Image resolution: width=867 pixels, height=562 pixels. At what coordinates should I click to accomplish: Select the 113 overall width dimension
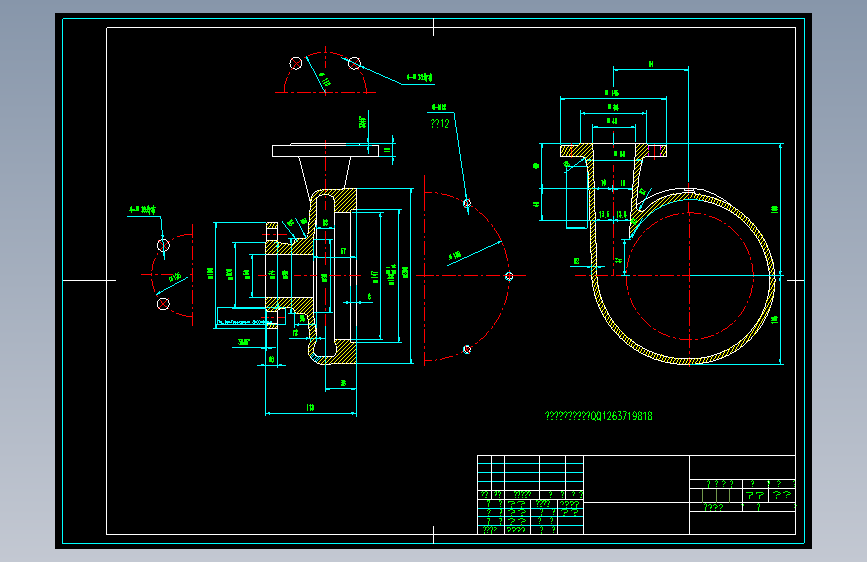click(x=310, y=408)
